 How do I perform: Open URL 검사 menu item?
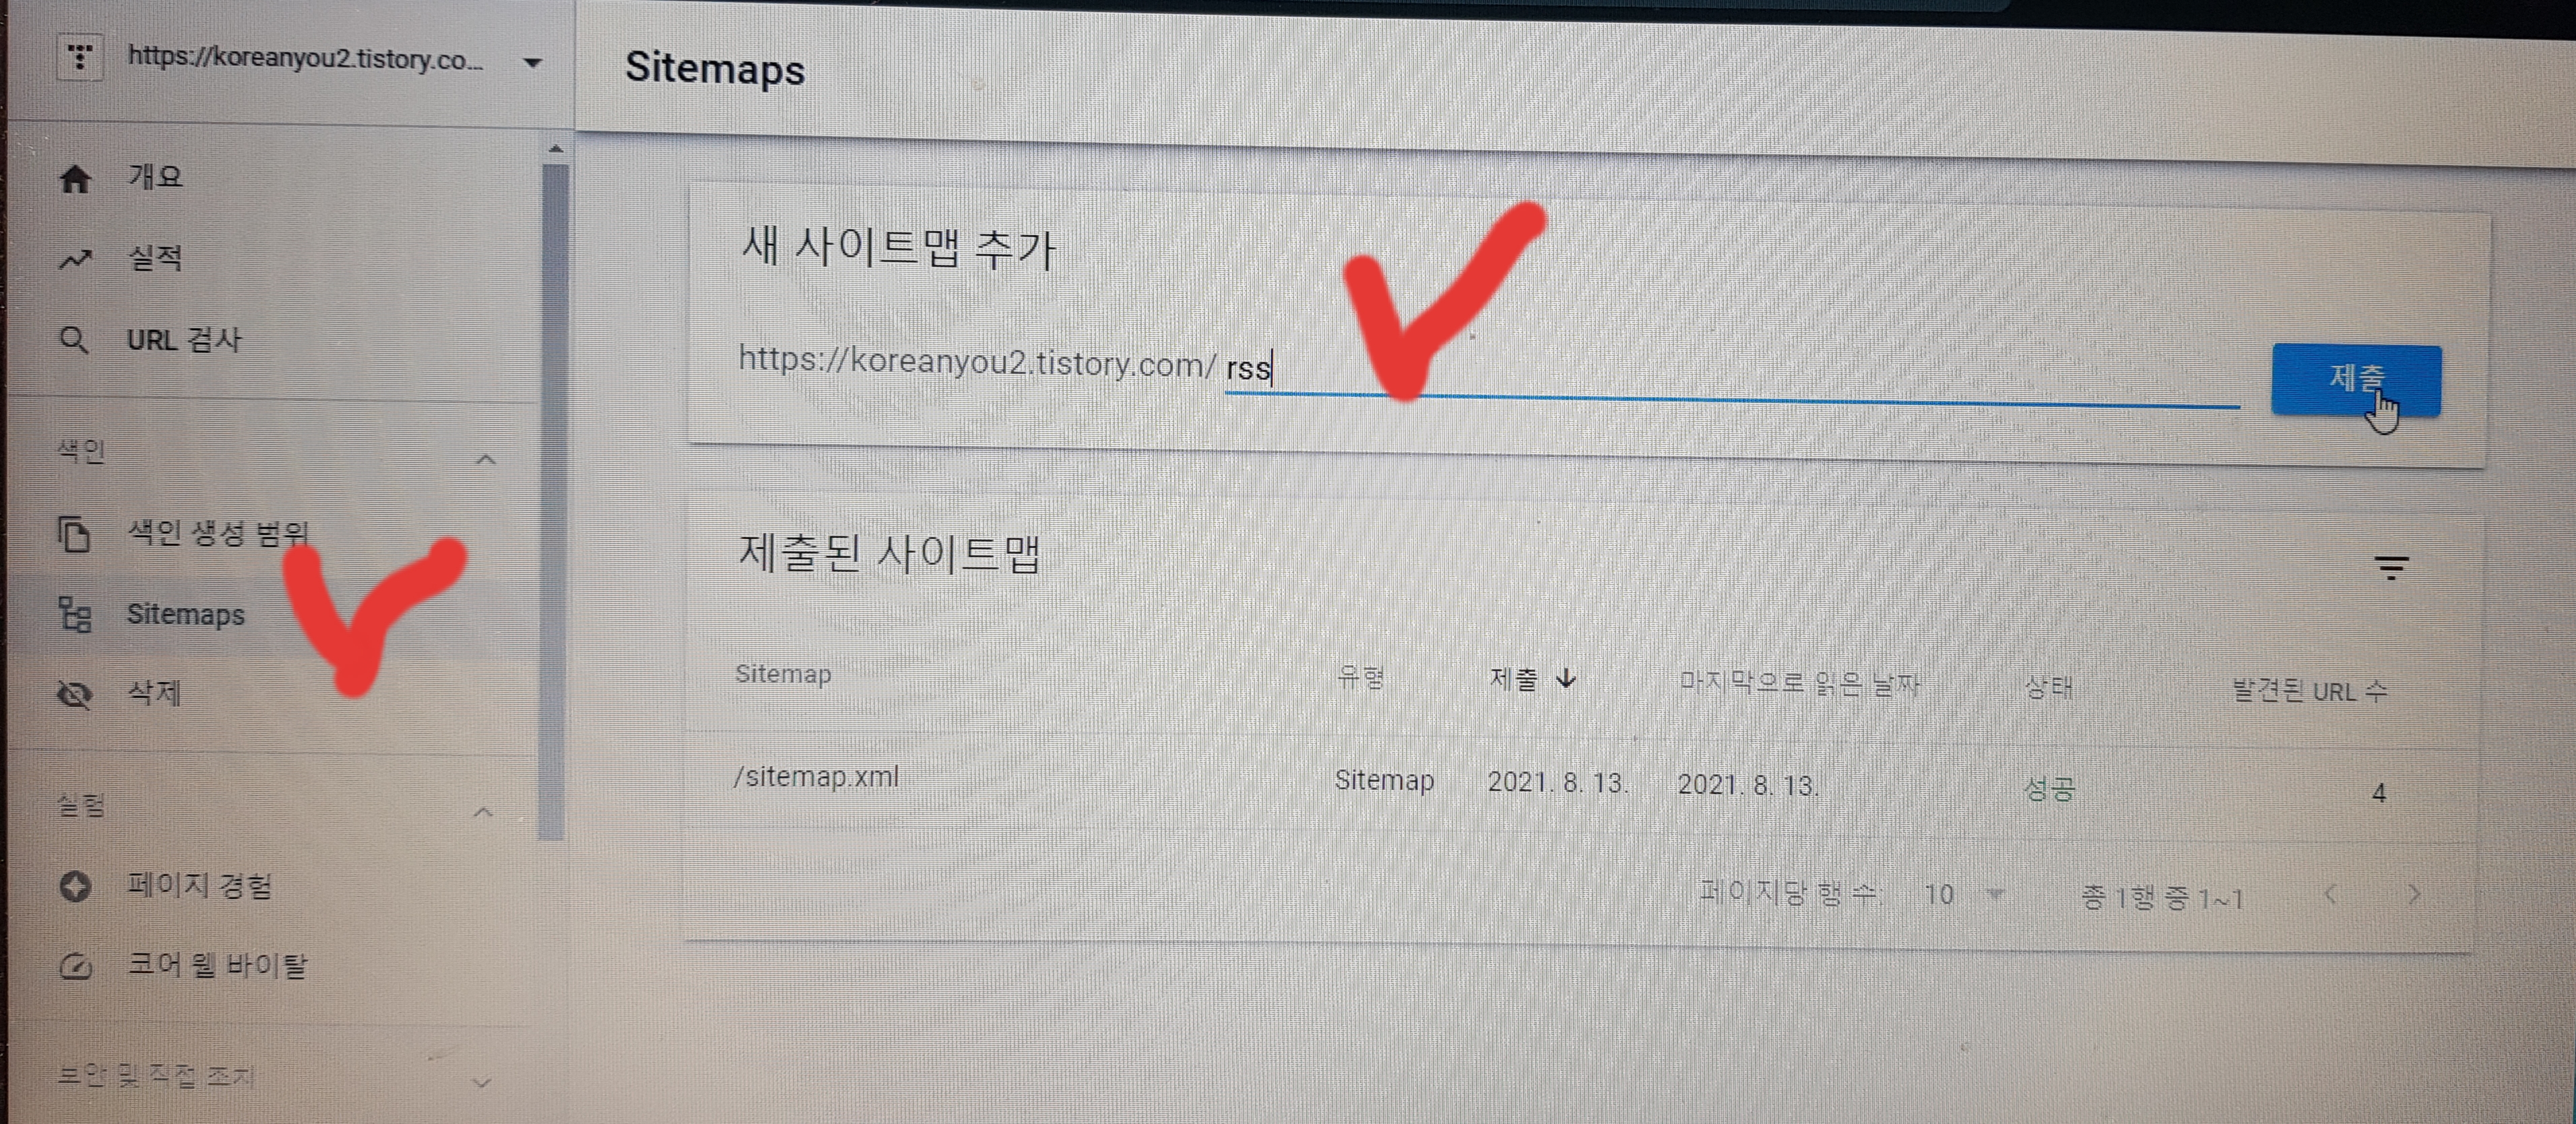184,341
